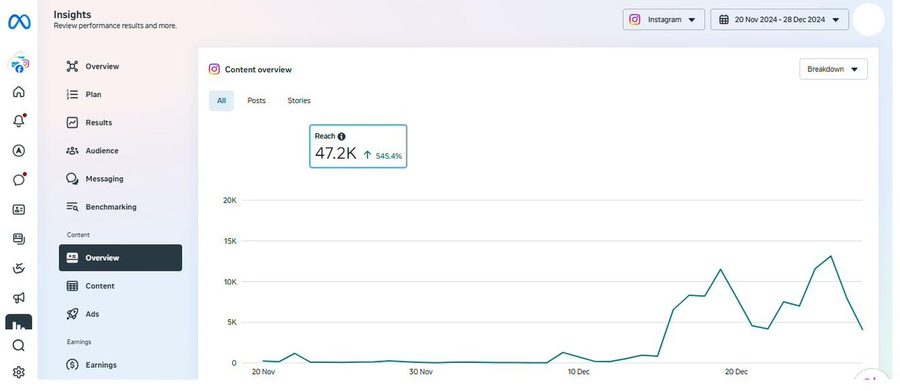The image size is (900, 391).
Task: Open the Ads rocket section
Action: [121, 314]
